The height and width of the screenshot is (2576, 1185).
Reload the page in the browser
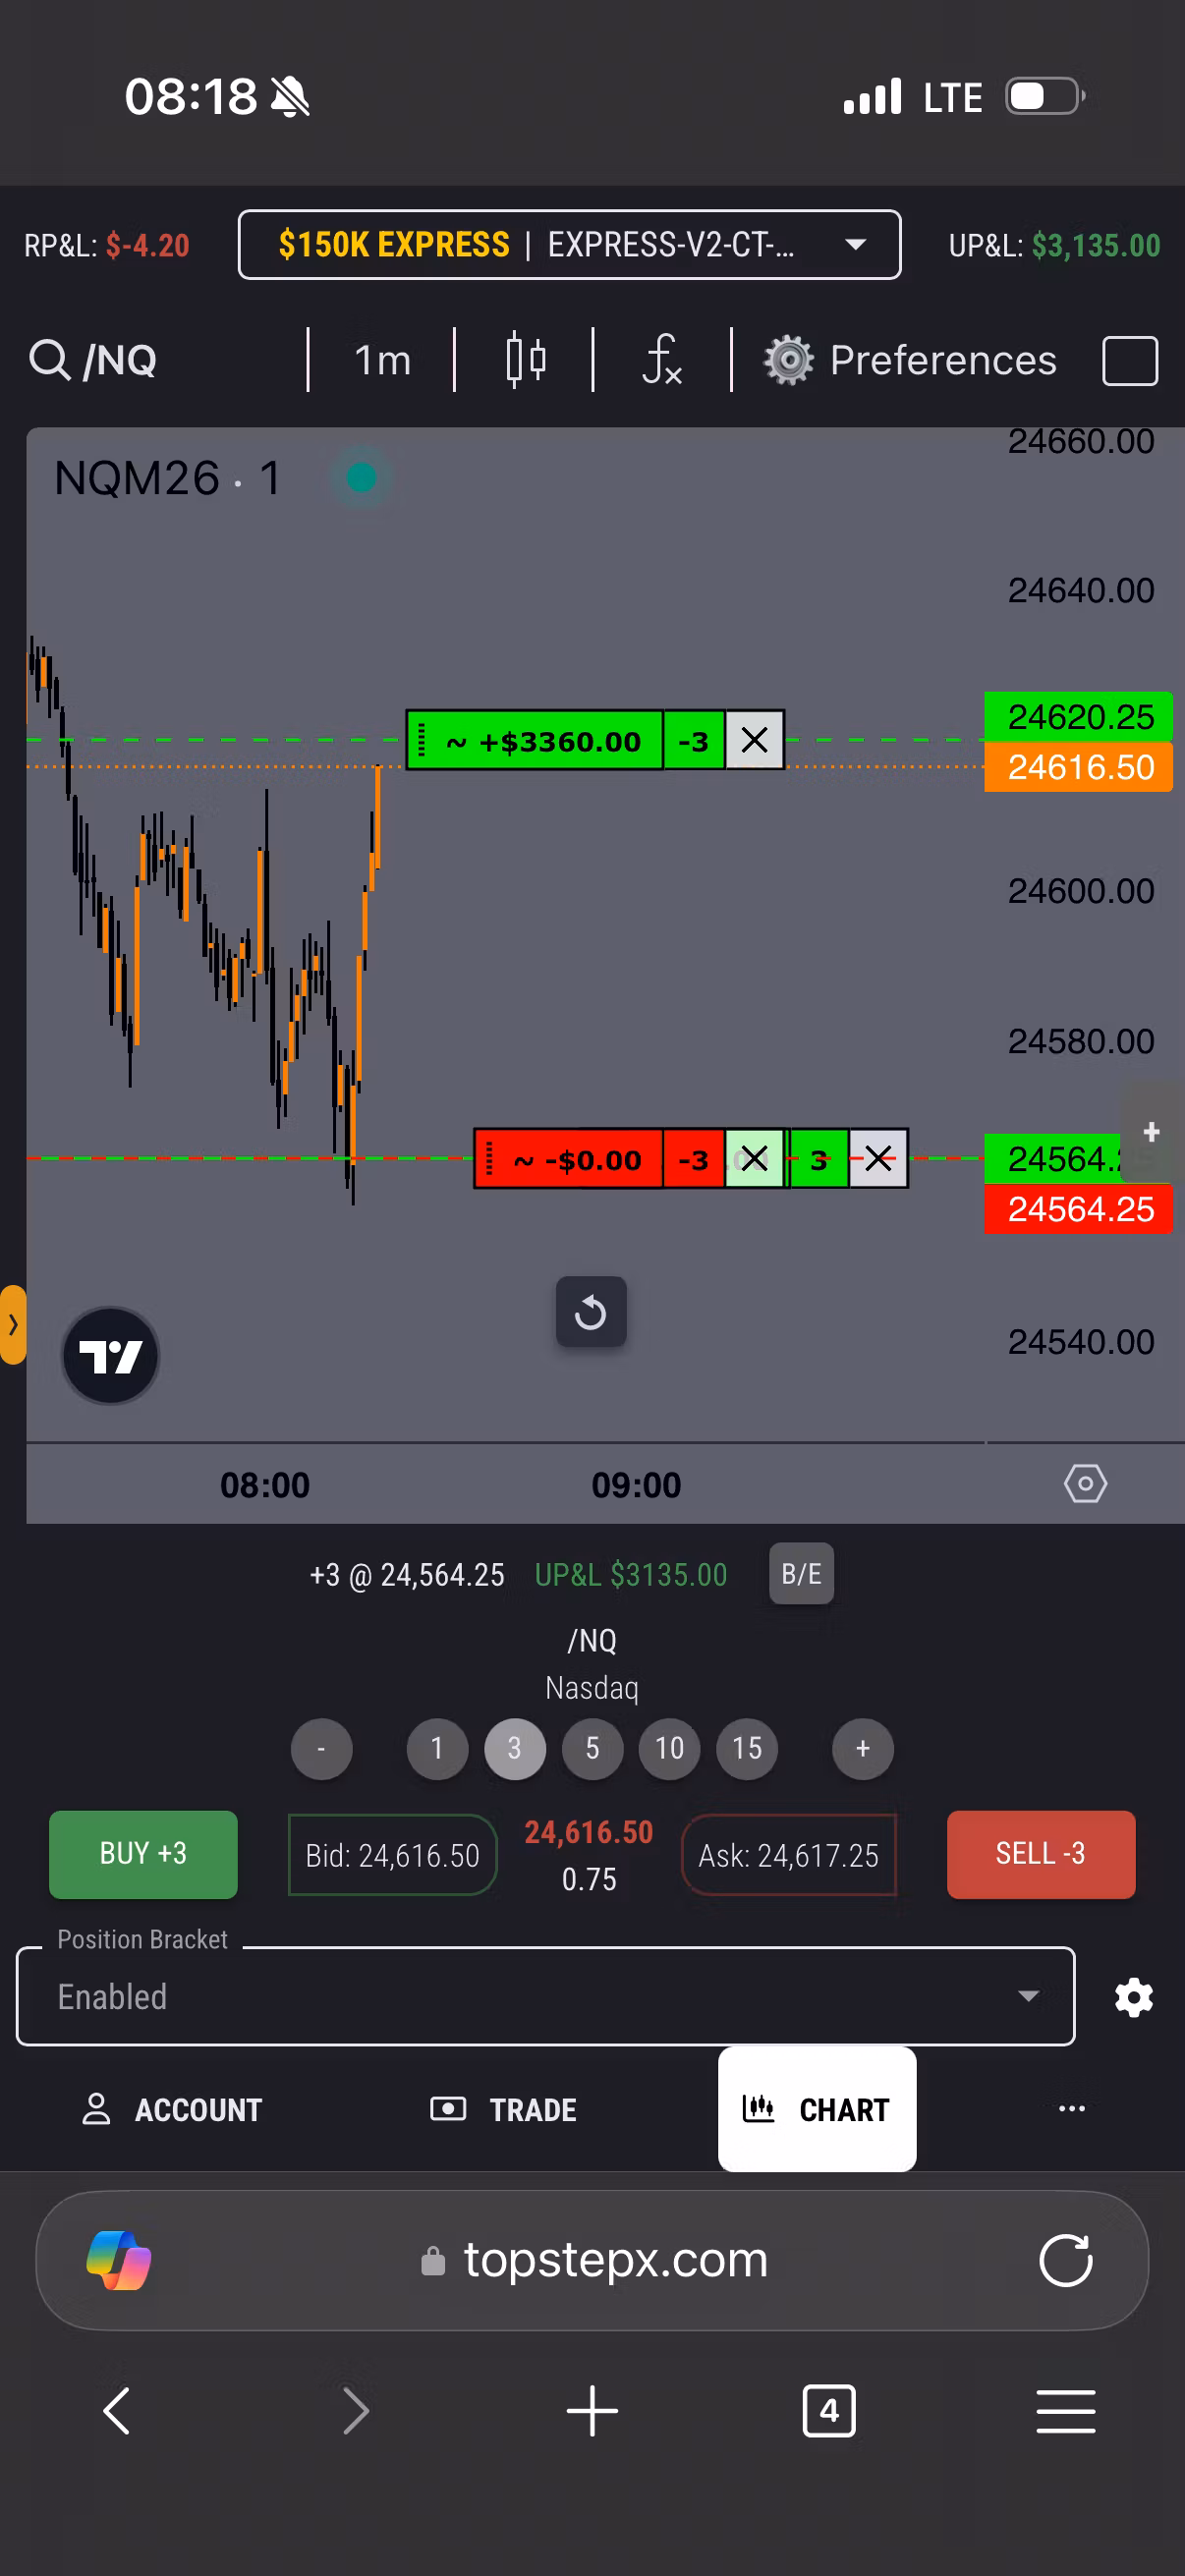tap(1066, 2261)
